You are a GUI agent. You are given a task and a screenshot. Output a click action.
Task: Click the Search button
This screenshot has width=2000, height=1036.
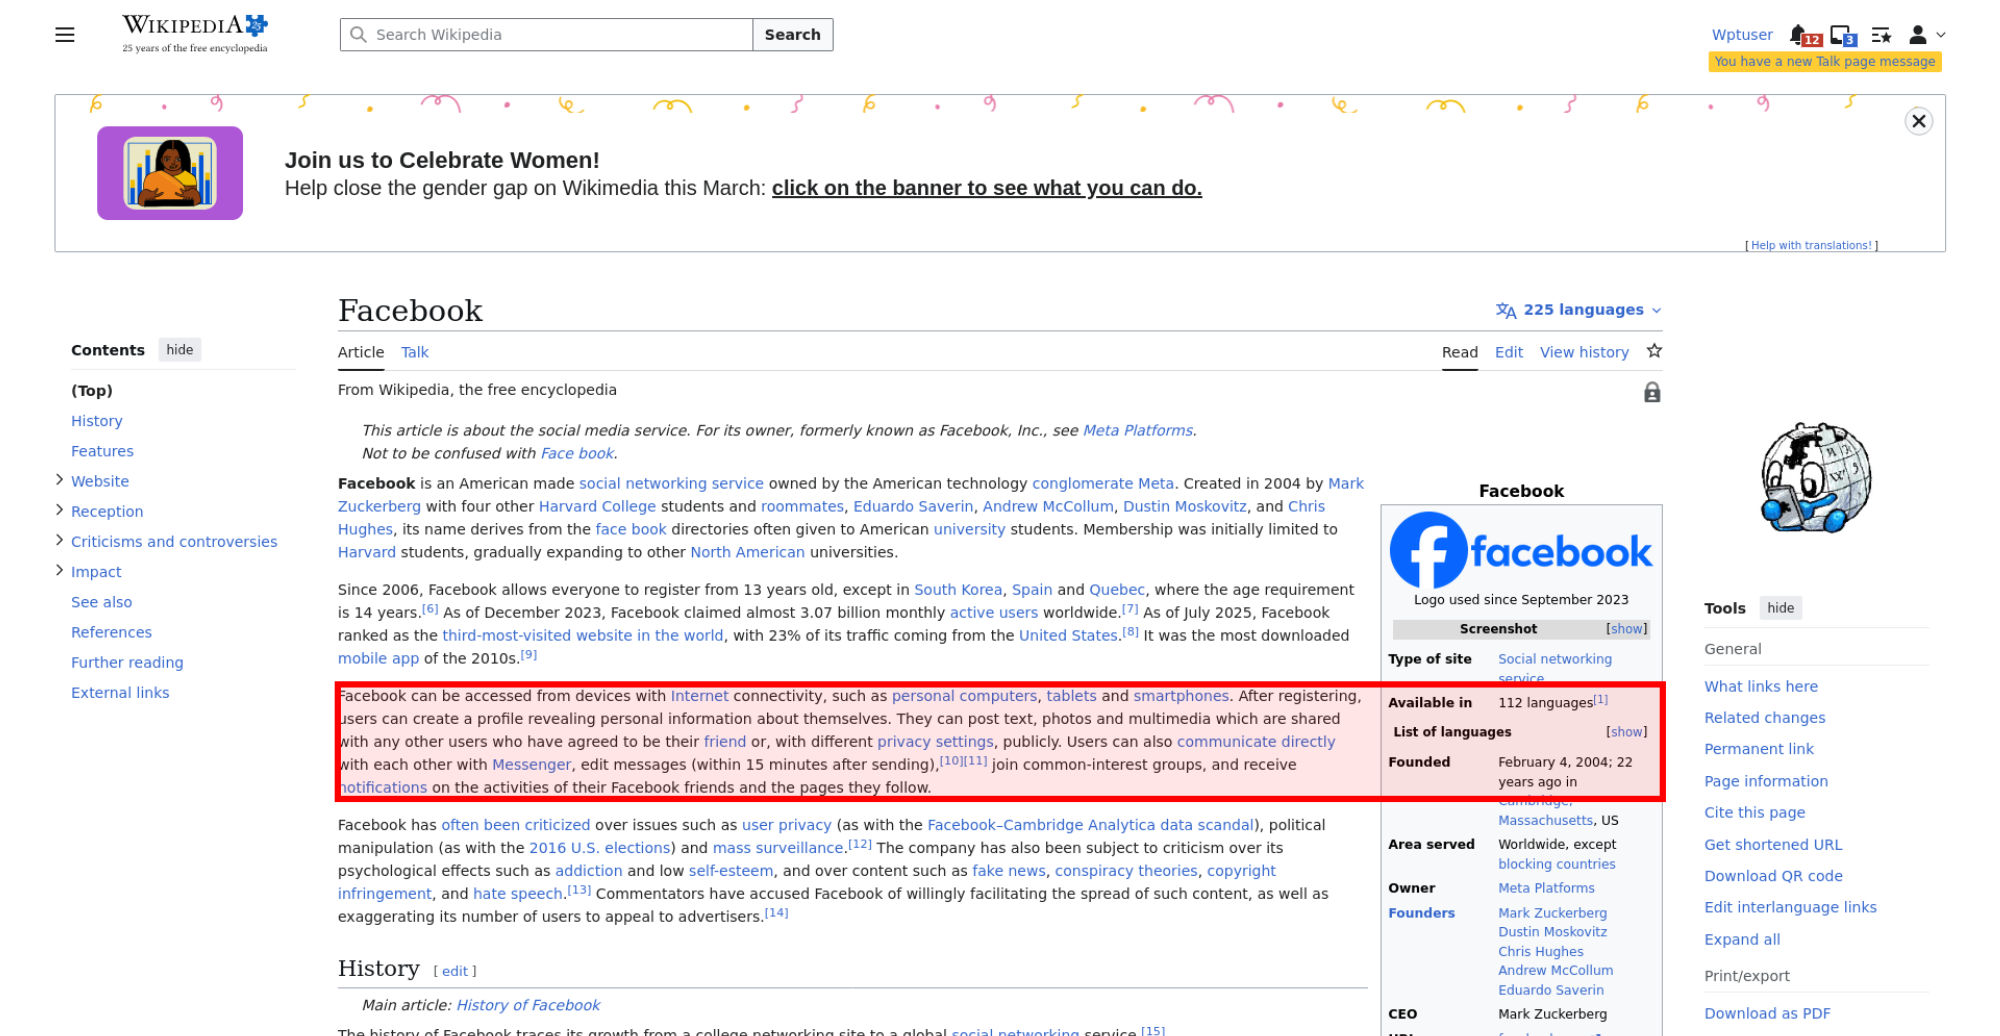[x=792, y=35]
